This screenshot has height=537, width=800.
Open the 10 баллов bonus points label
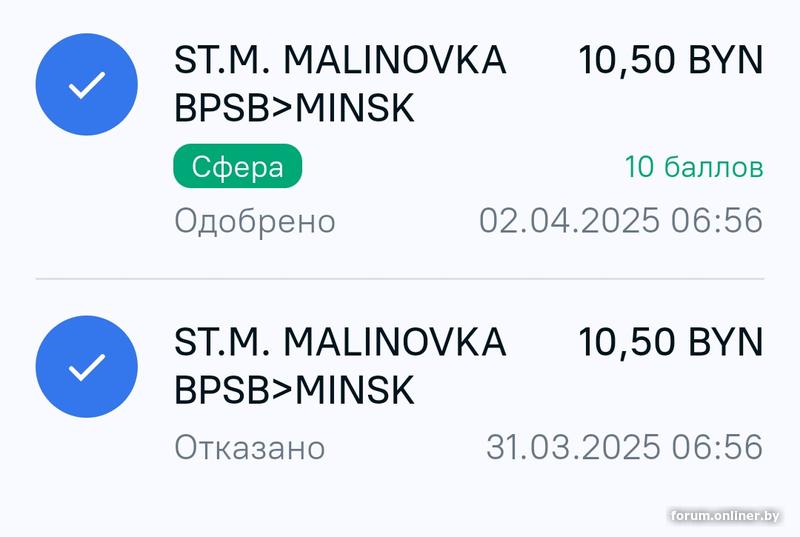[x=694, y=167]
